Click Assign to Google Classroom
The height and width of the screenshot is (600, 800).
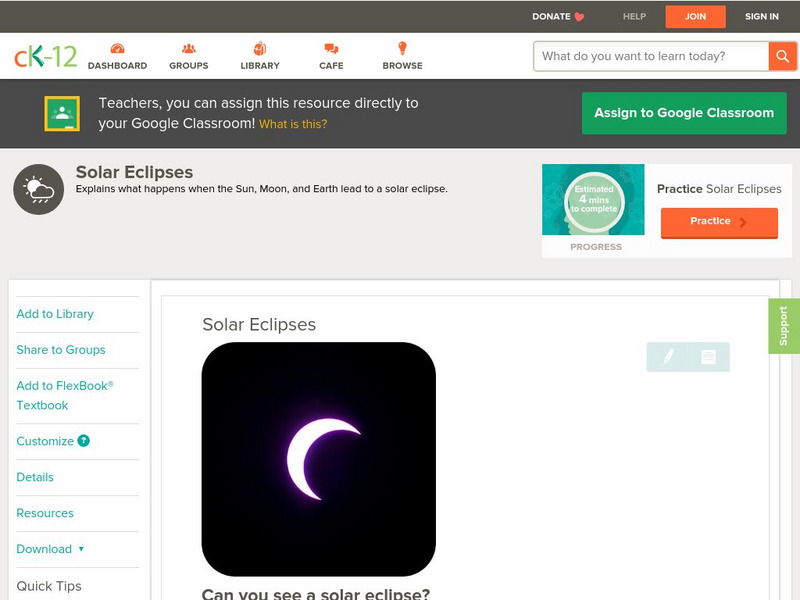pyautogui.click(x=684, y=113)
